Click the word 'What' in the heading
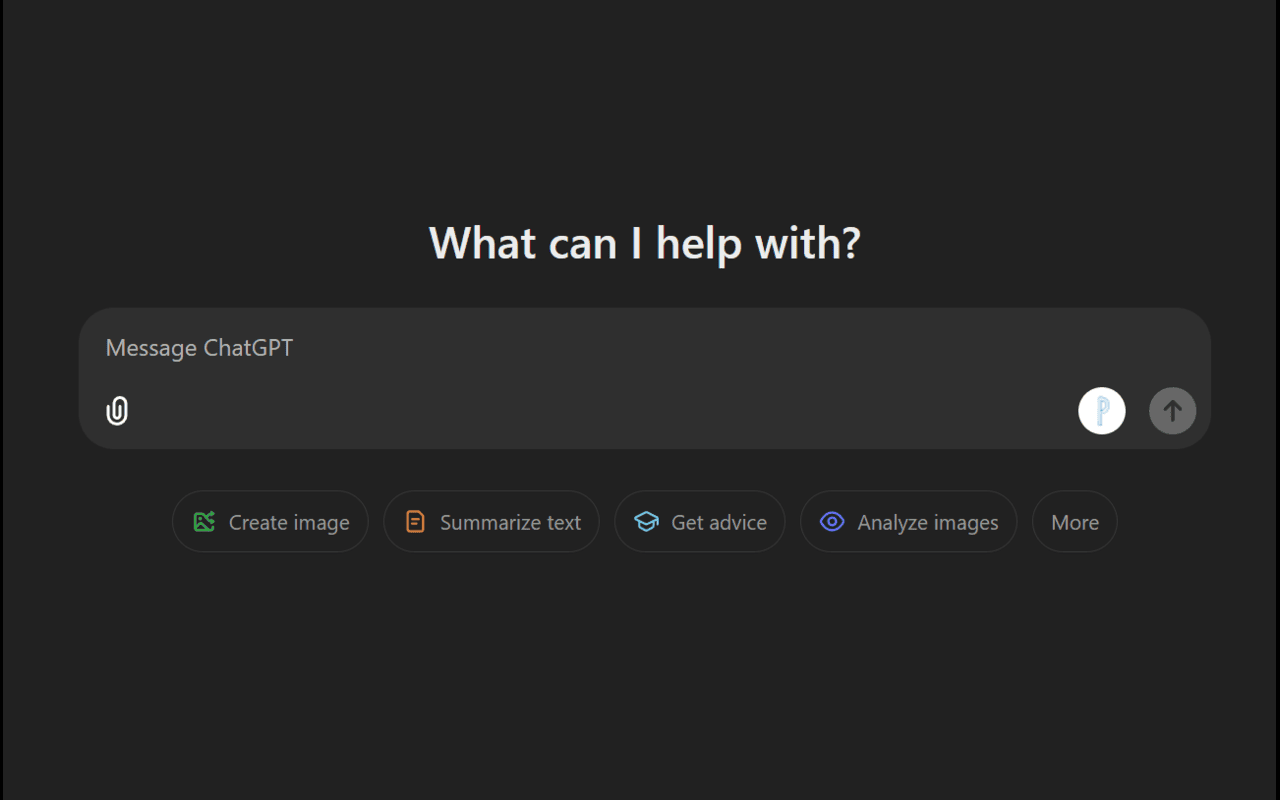 tap(482, 243)
